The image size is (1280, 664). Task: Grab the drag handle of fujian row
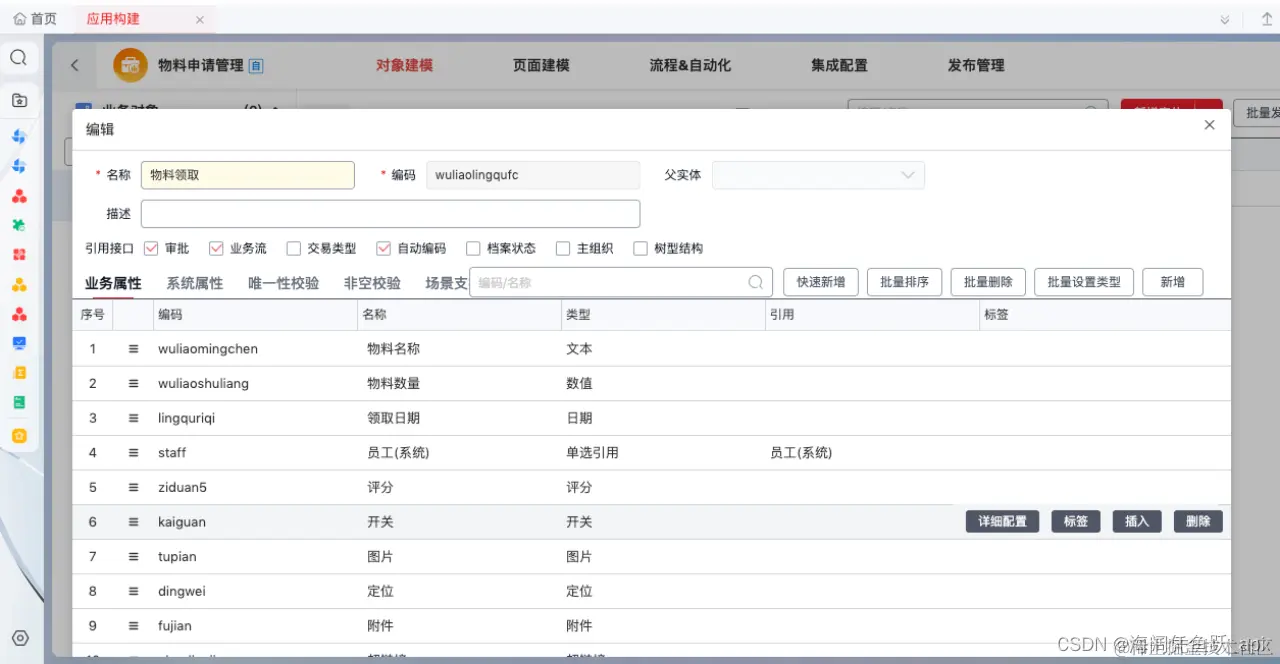click(133, 626)
